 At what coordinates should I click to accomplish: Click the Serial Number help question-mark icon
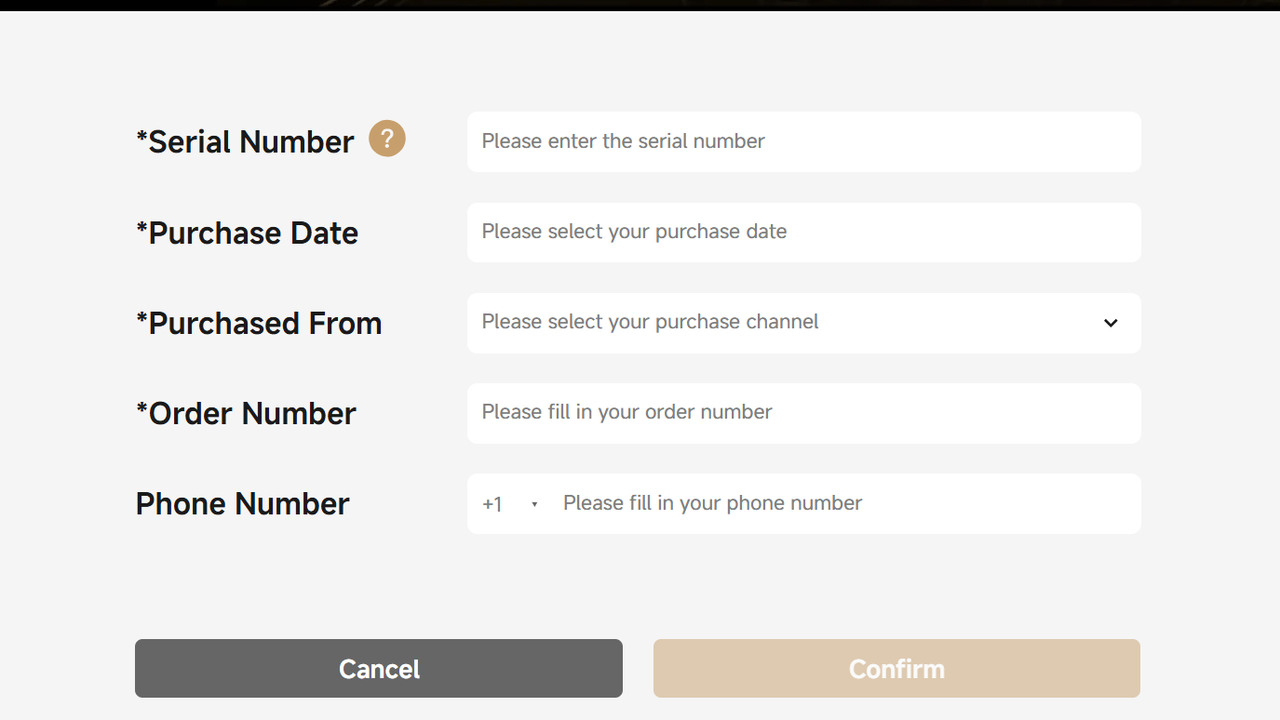[x=387, y=139]
